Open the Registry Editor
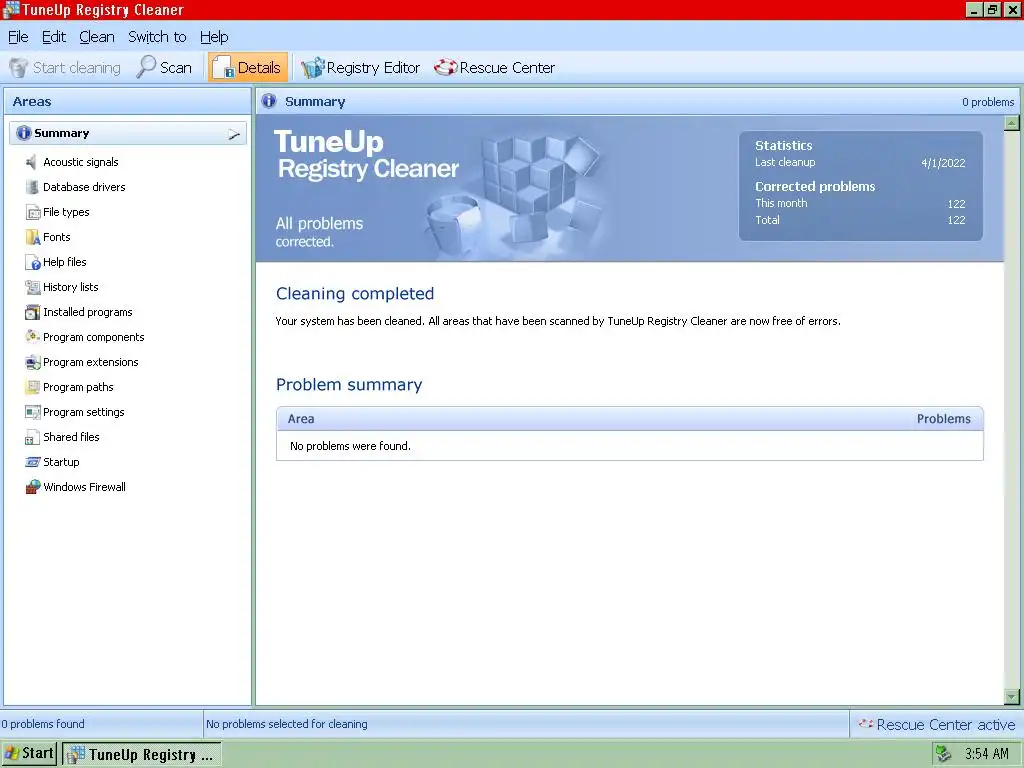Viewport: 1024px width, 768px height. coord(360,68)
